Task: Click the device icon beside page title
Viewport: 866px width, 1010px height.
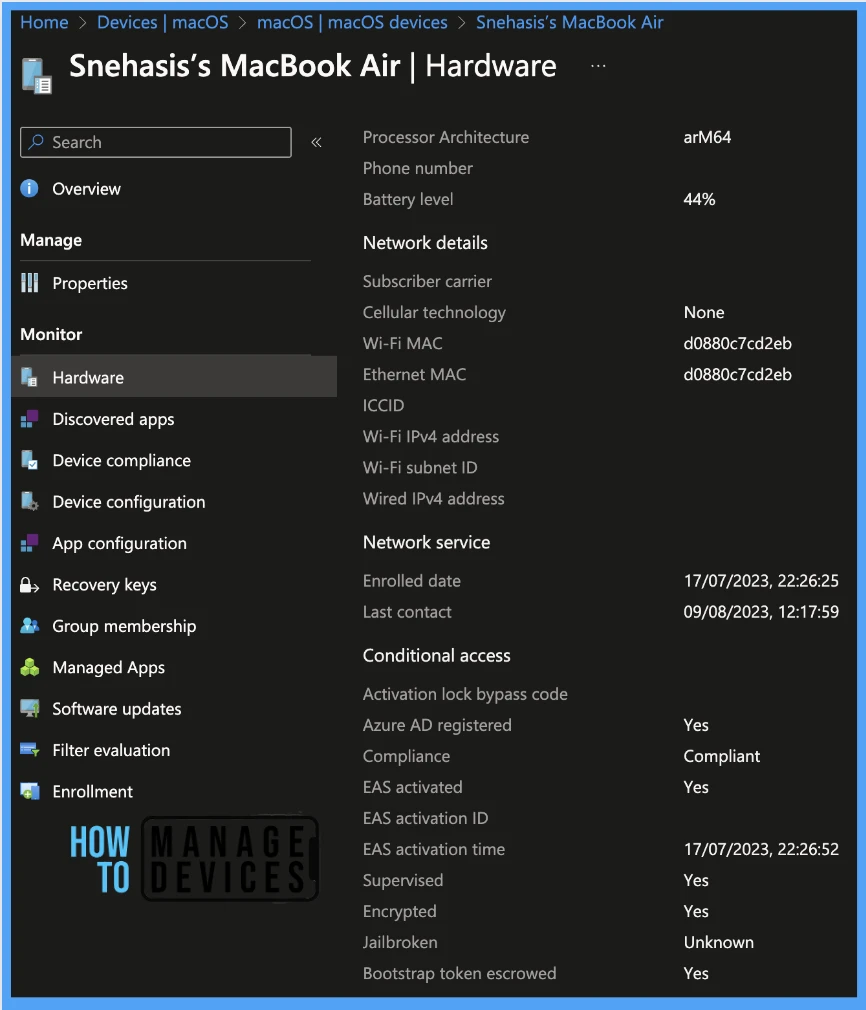Action: coord(37,75)
